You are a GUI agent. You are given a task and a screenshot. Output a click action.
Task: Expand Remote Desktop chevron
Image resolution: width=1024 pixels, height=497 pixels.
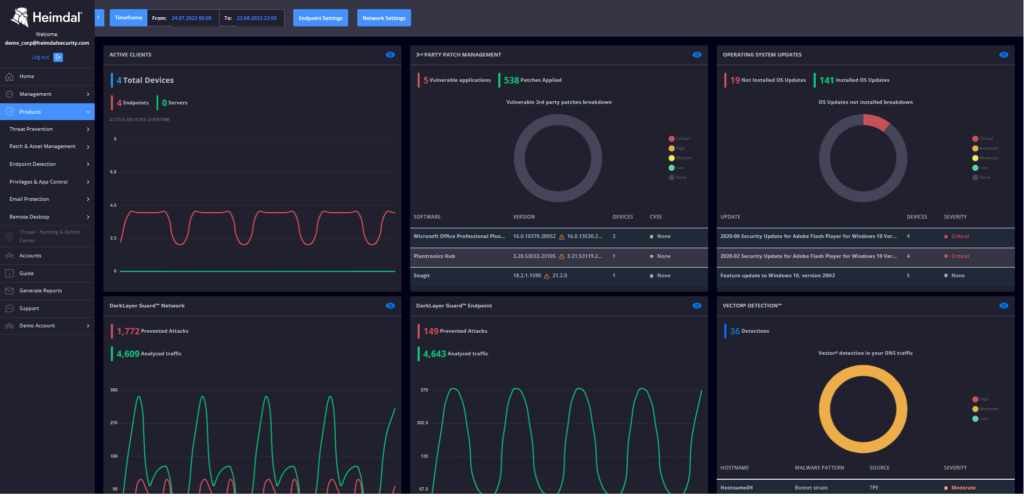click(x=88, y=217)
